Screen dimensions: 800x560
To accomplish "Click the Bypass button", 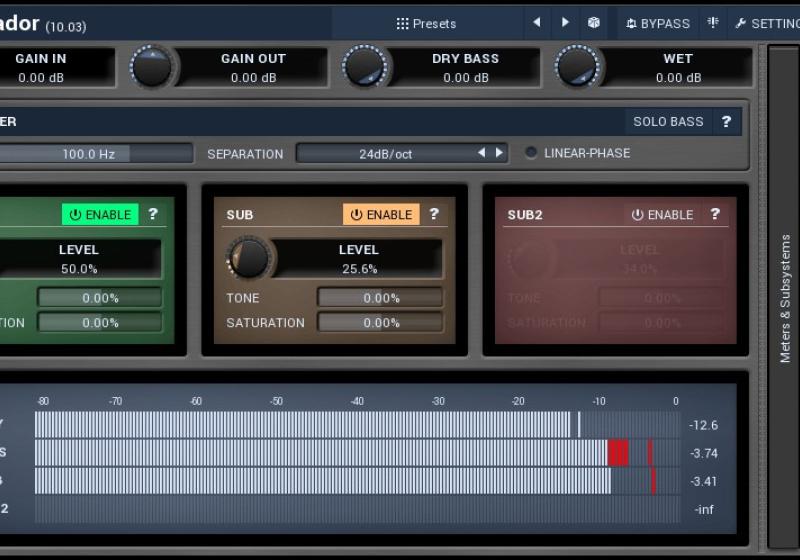I will pos(658,23).
